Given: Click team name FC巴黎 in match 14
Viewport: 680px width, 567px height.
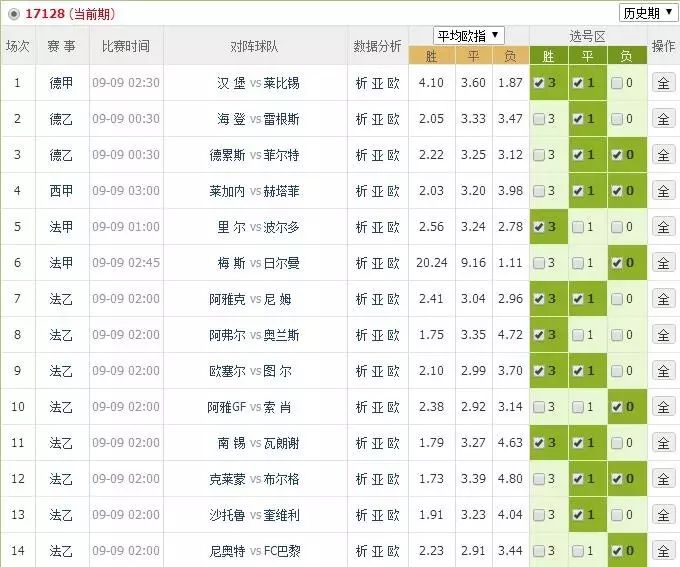Looking at the screenshot, I should point(282,551).
